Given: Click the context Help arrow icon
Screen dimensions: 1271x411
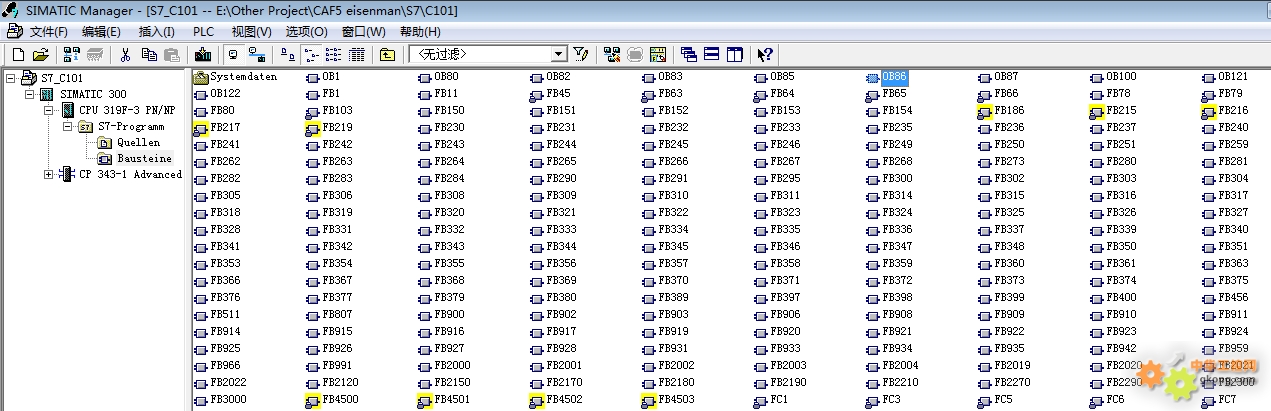Looking at the screenshot, I should point(764,53).
